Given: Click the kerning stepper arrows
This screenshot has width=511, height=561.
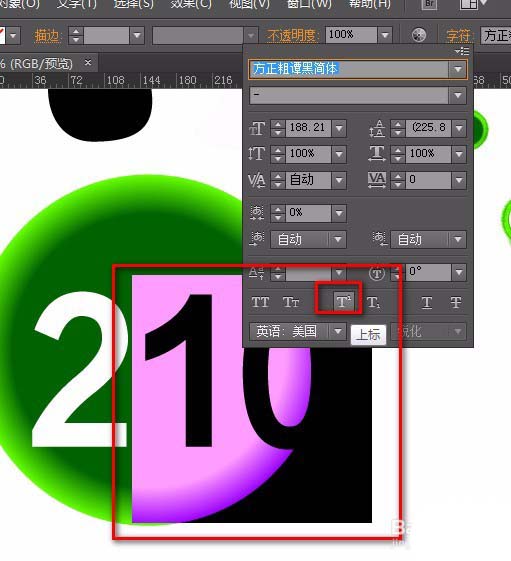Looking at the screenshot, I should [x=278, y=180].
